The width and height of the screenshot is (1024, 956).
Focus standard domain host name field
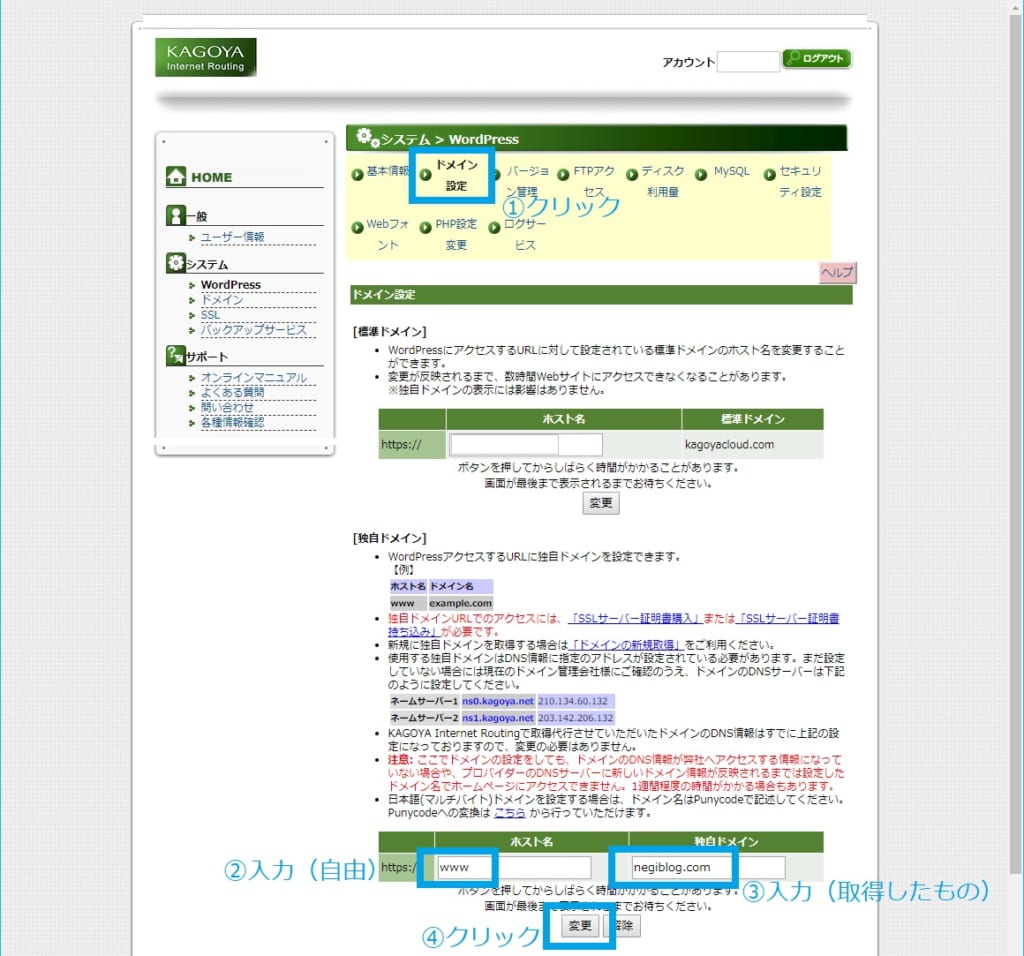click(526, 445)
